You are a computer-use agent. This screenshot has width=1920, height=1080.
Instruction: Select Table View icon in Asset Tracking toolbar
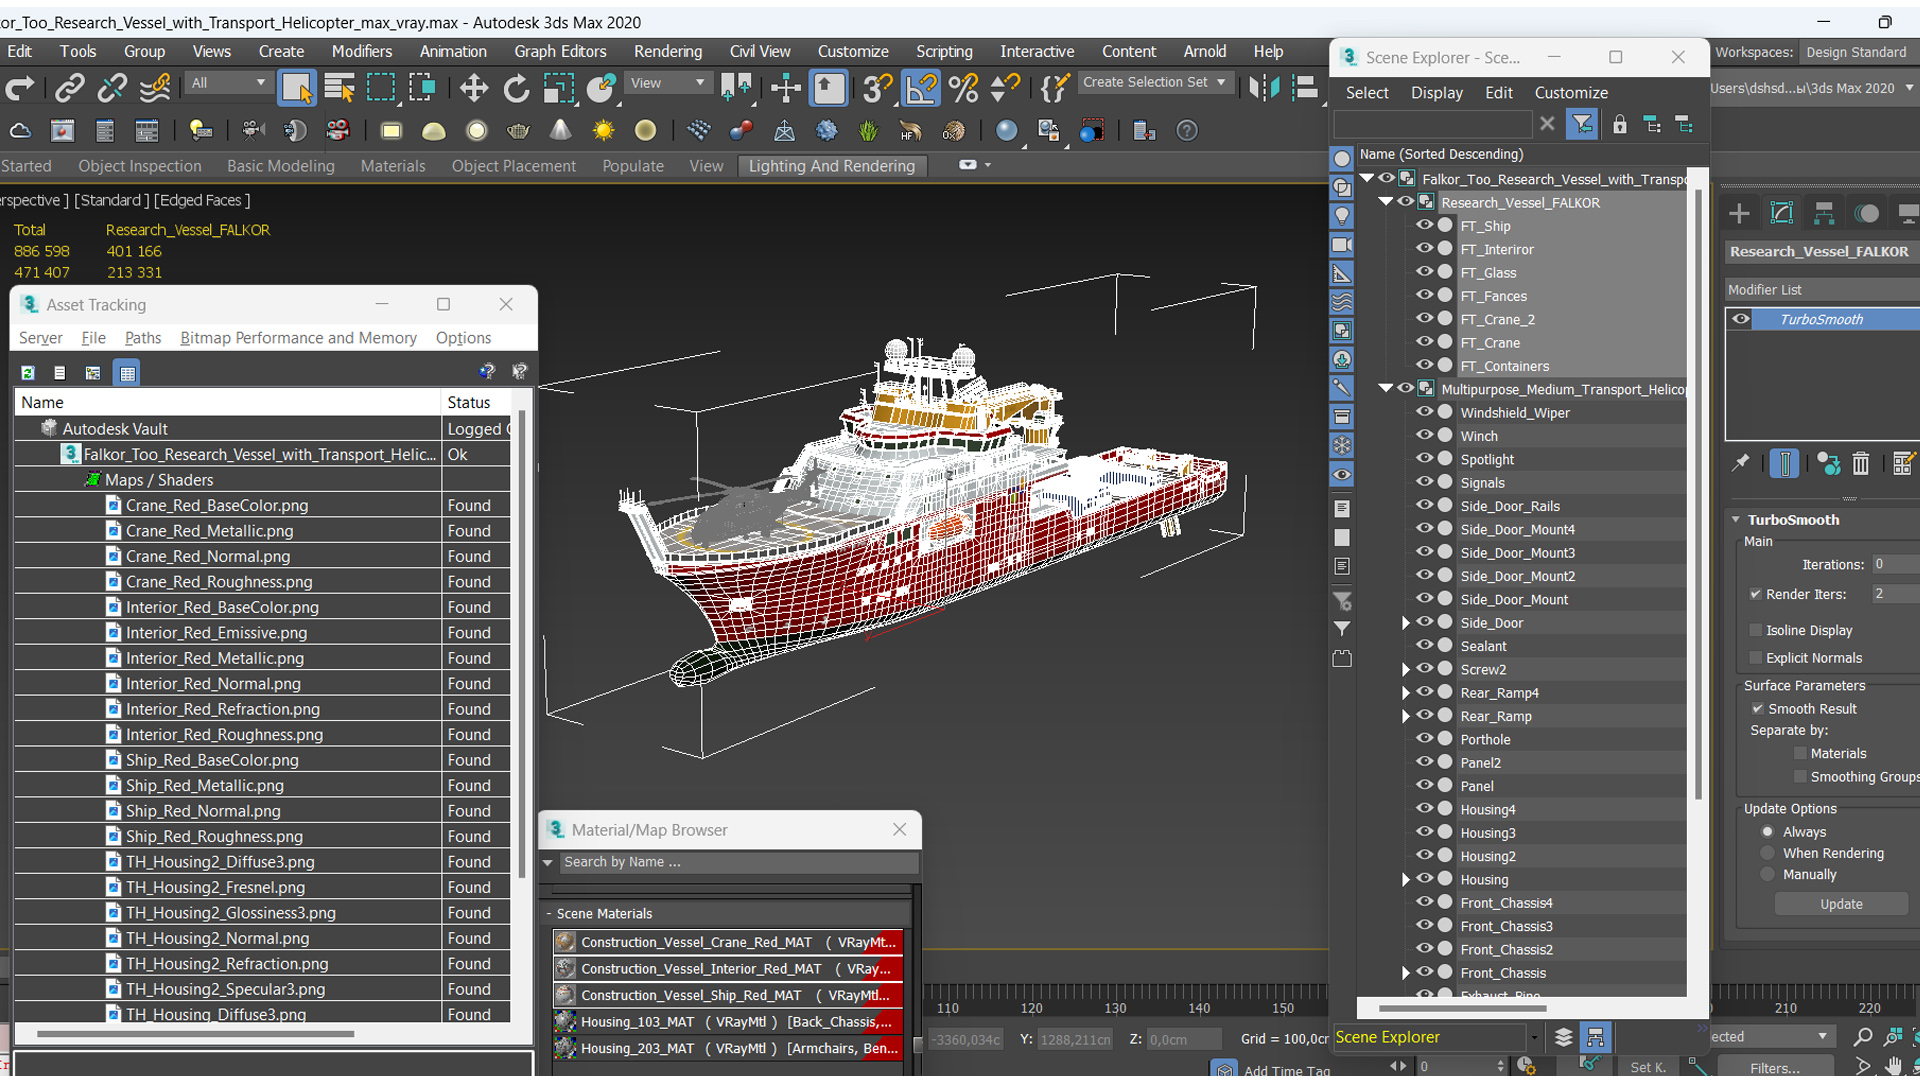tap(127, 373)
